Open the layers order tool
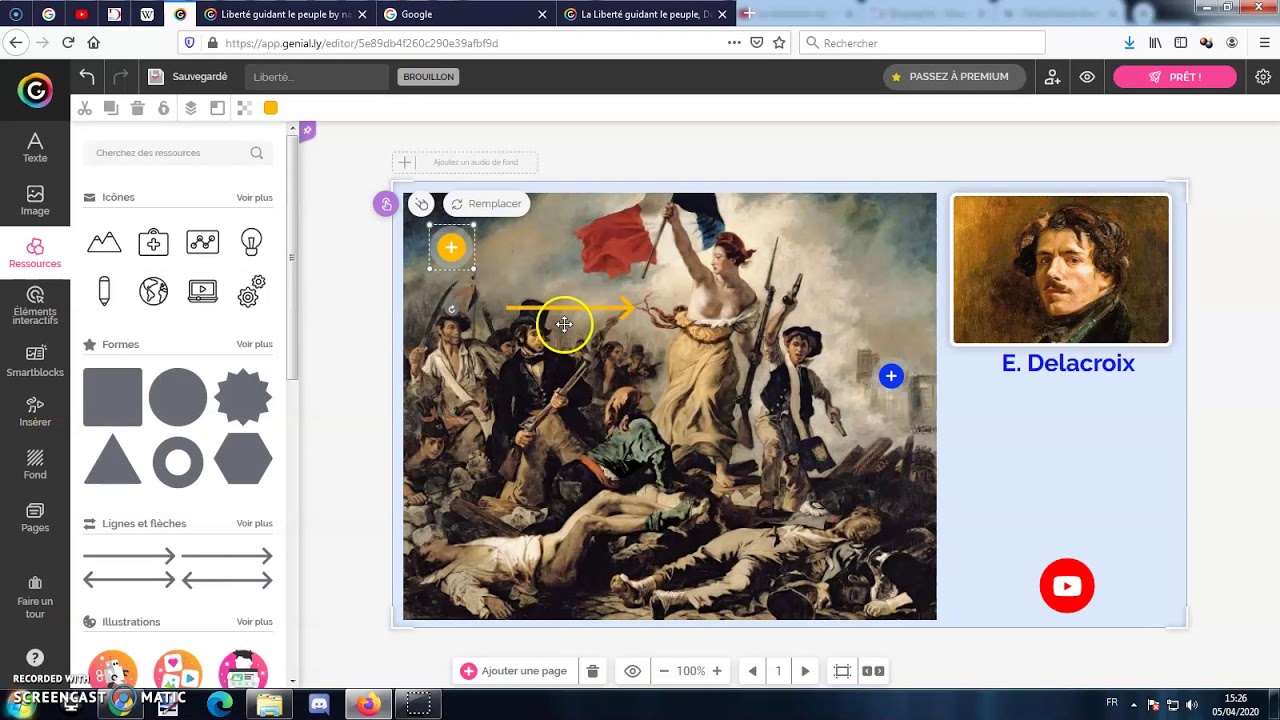Screen dimensions: 1280x720 coord(191,108)
